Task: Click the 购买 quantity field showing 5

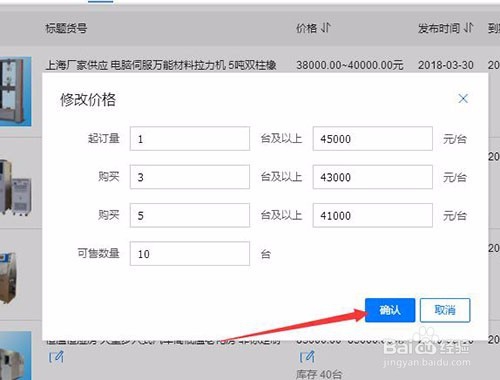Action: pos(190,215)
